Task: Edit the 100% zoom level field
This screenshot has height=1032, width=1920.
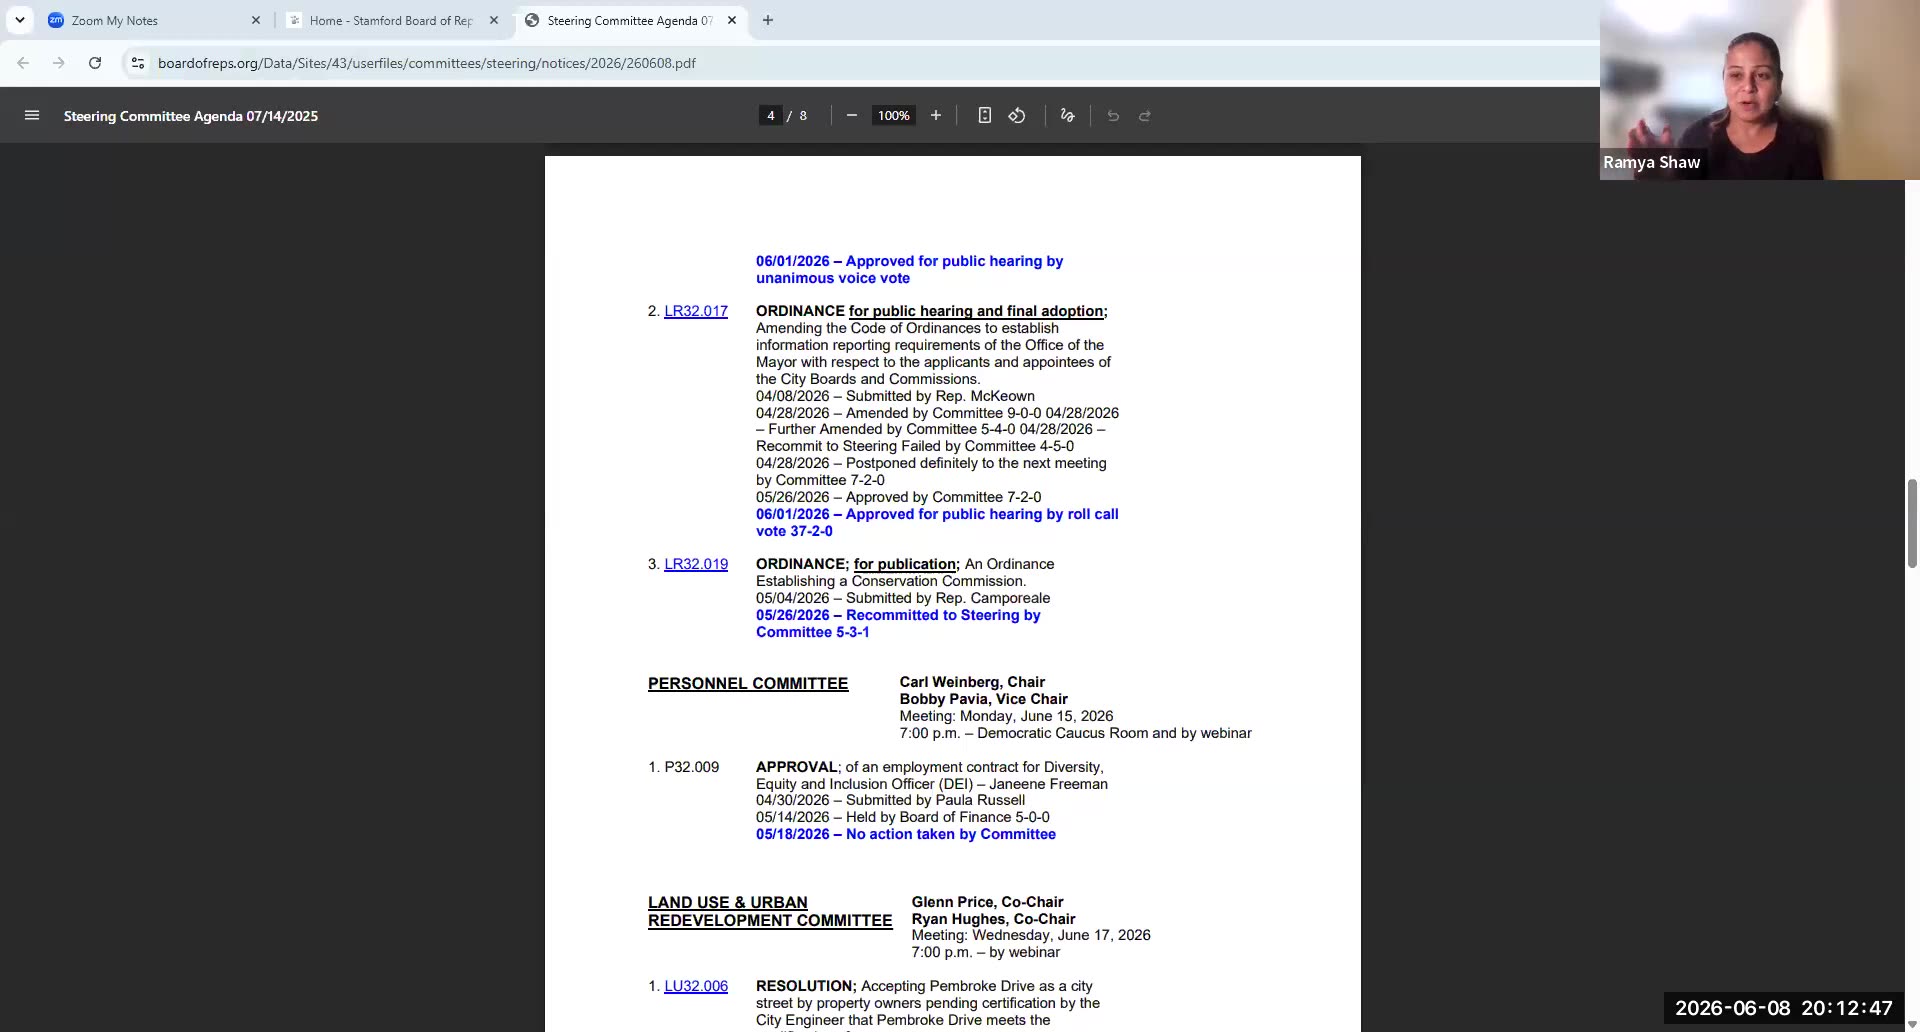Action: pos(893,116)
